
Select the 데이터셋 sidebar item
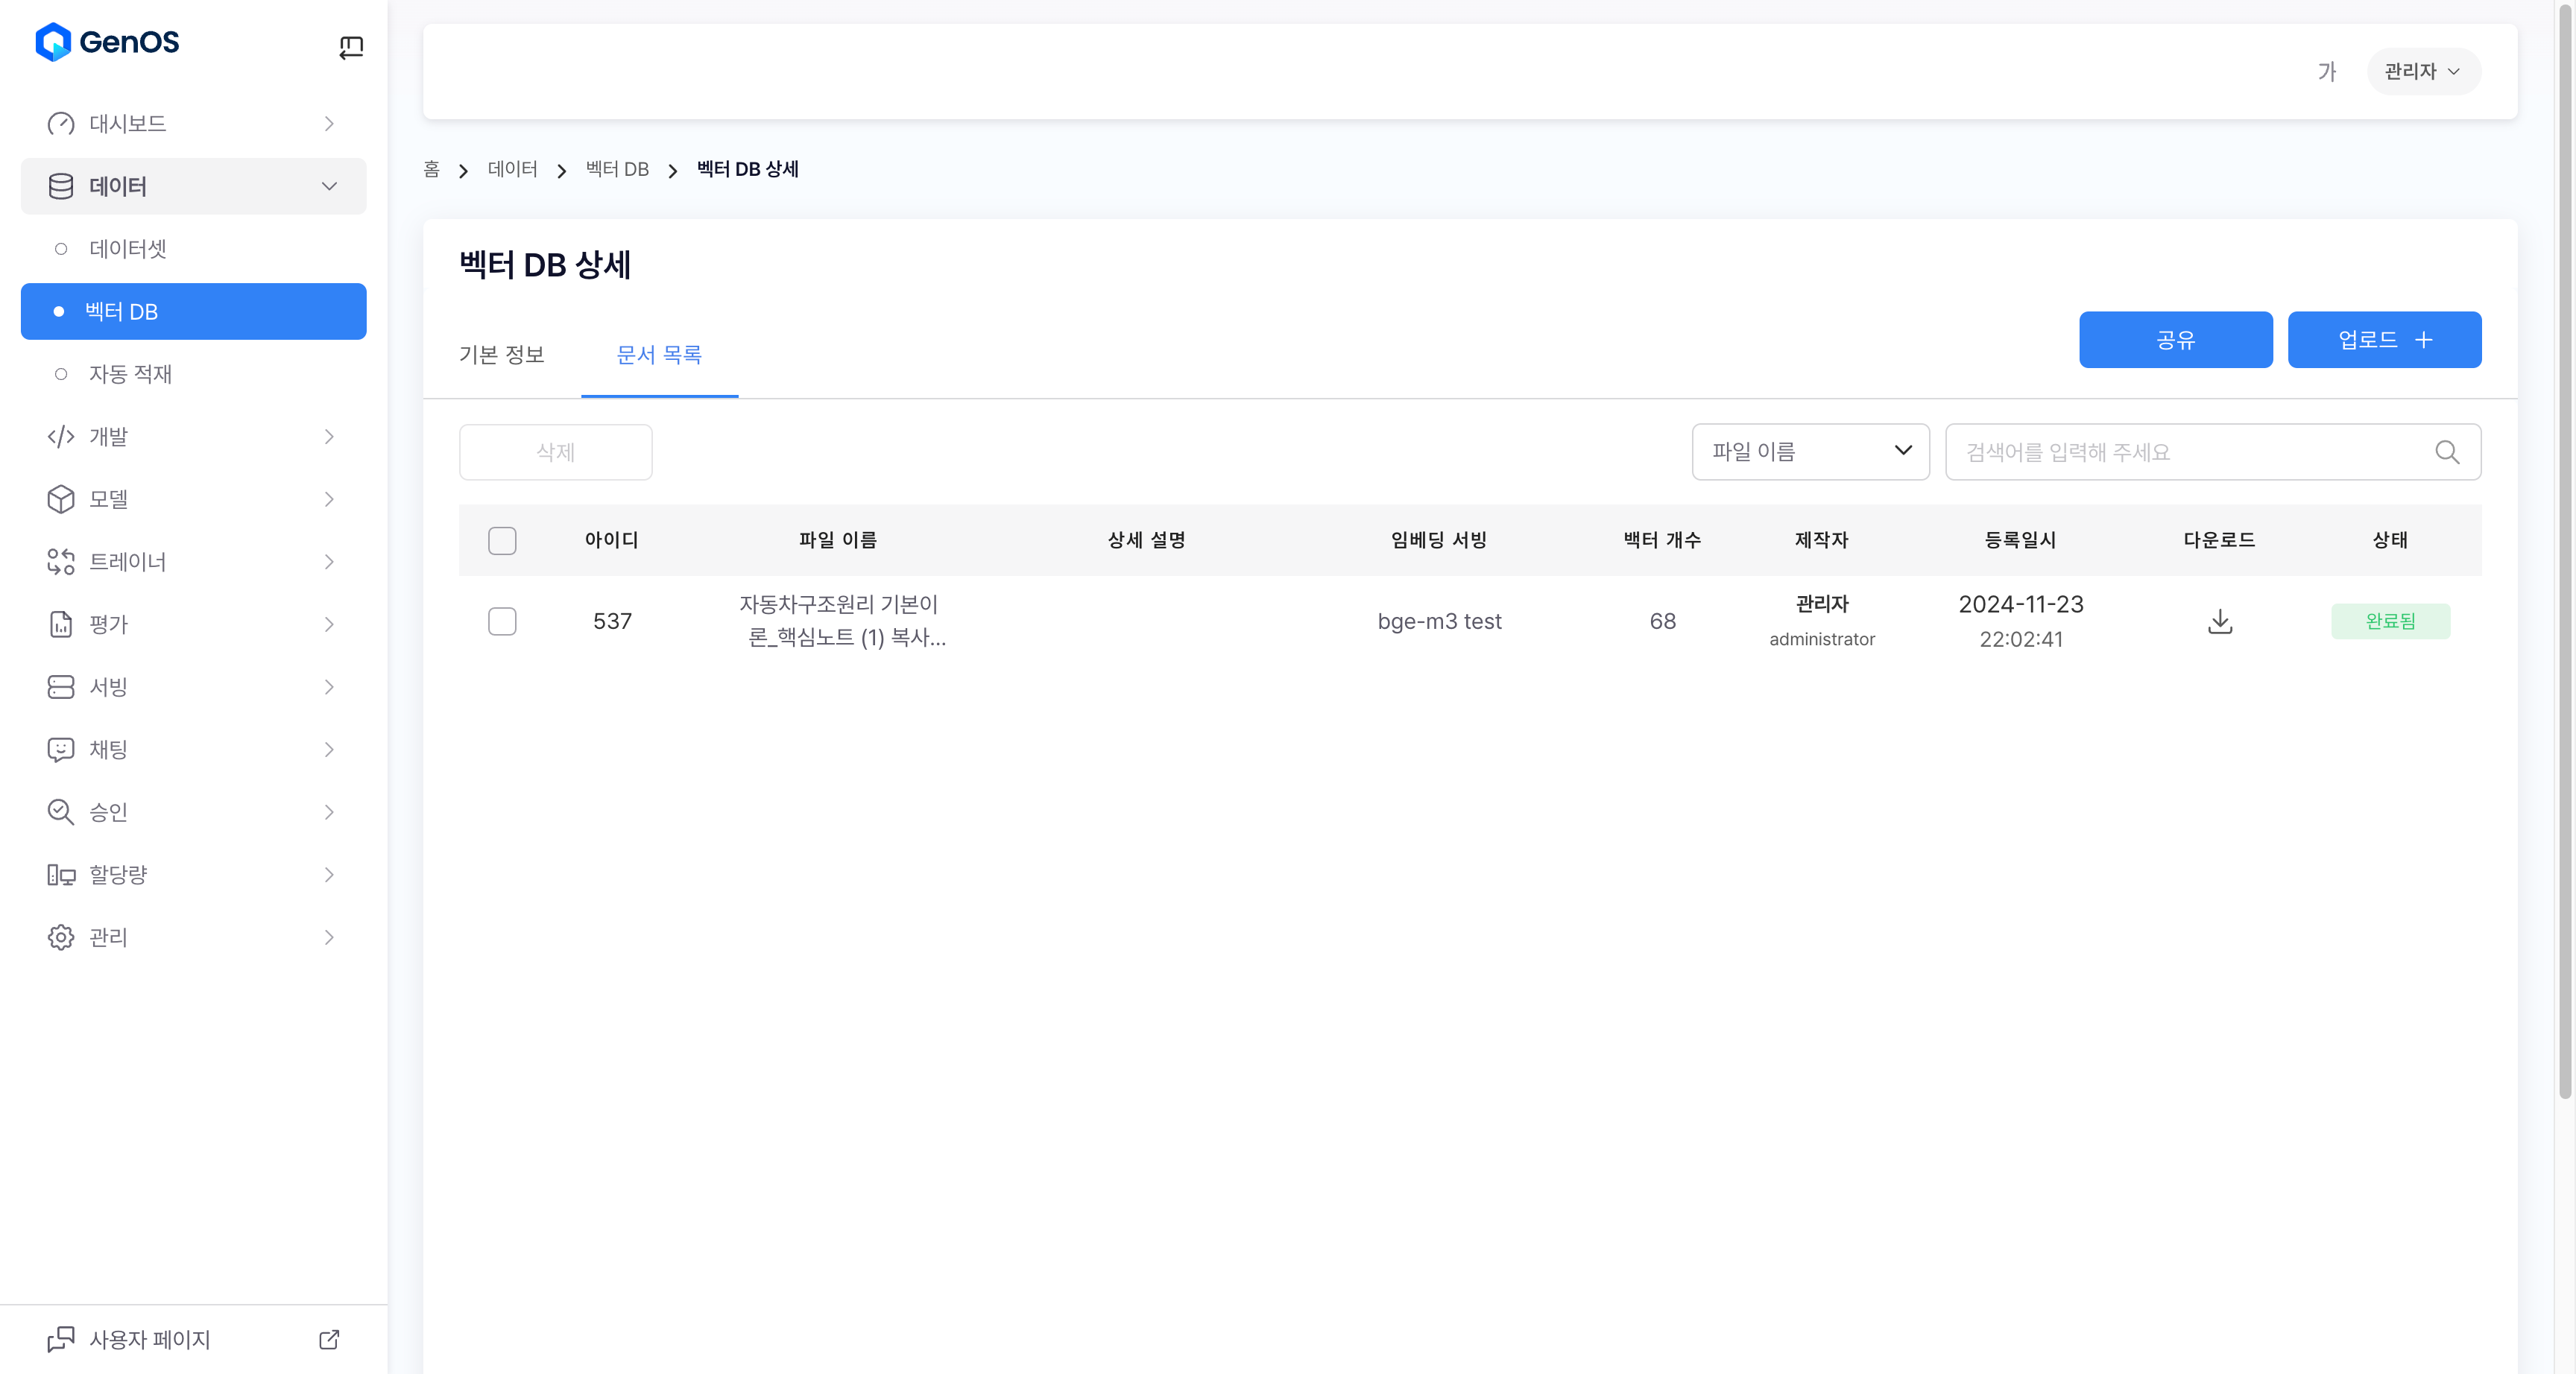128,249
